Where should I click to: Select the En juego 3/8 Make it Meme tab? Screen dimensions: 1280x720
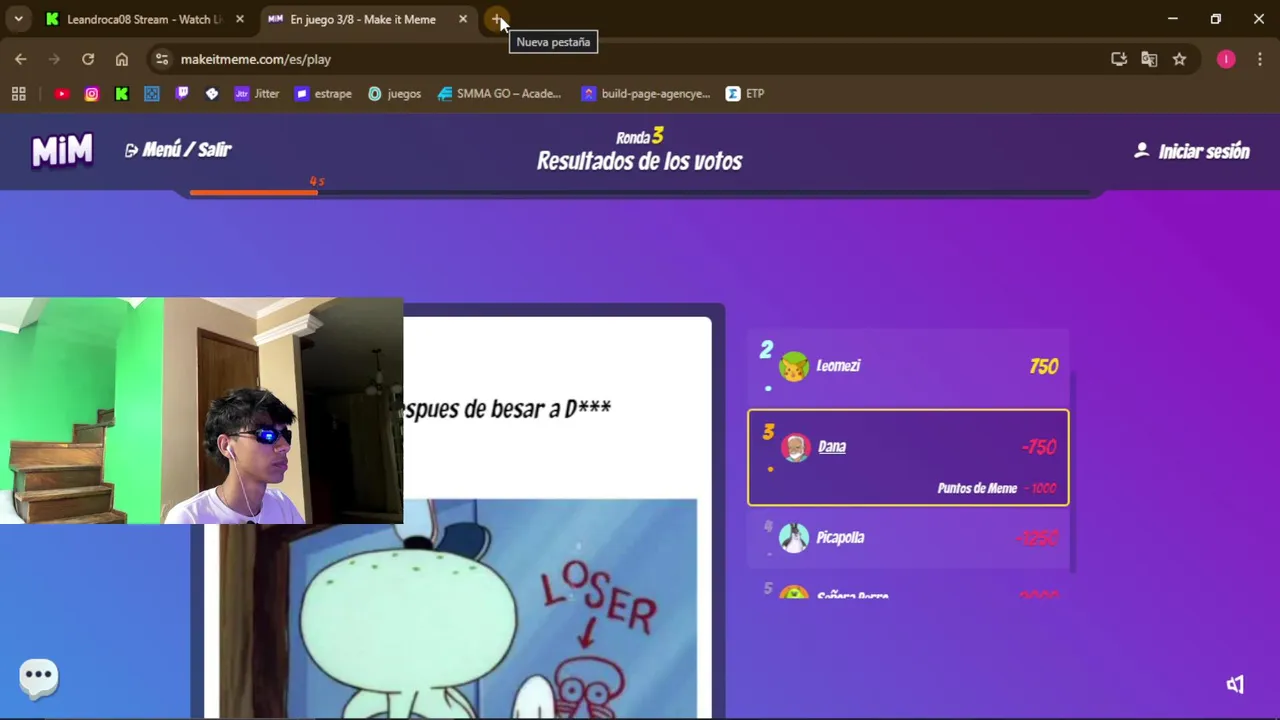365,19
